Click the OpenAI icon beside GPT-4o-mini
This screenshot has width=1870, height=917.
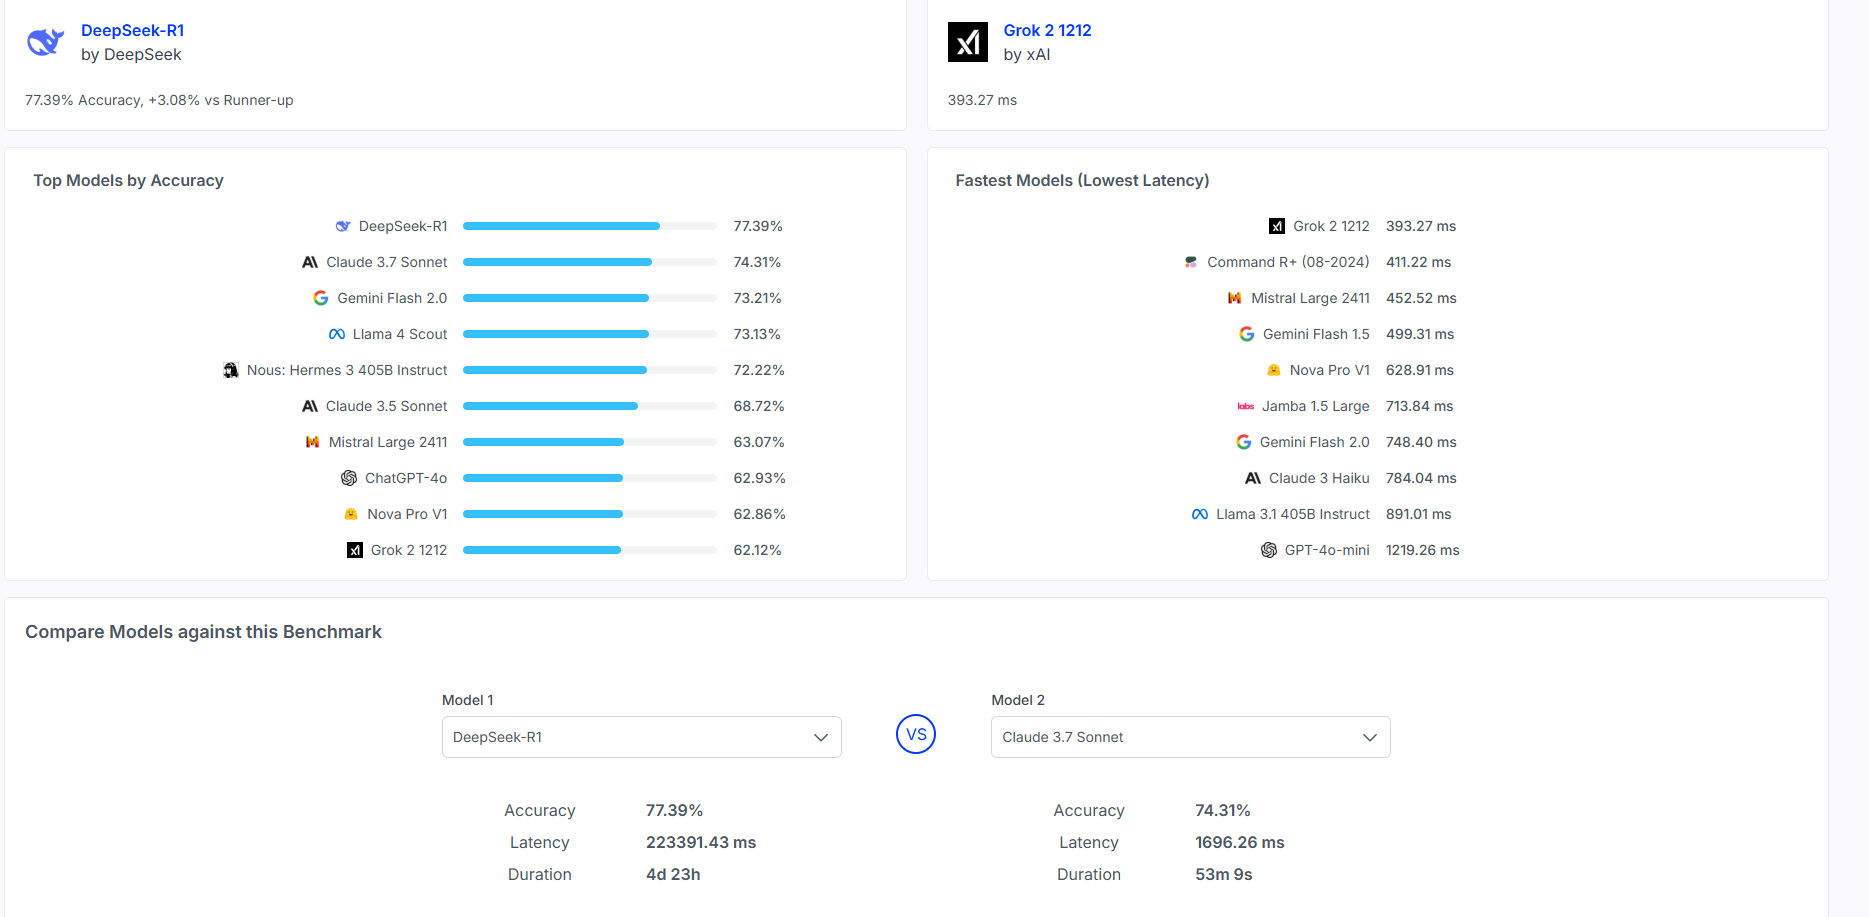click(1269, 550)
